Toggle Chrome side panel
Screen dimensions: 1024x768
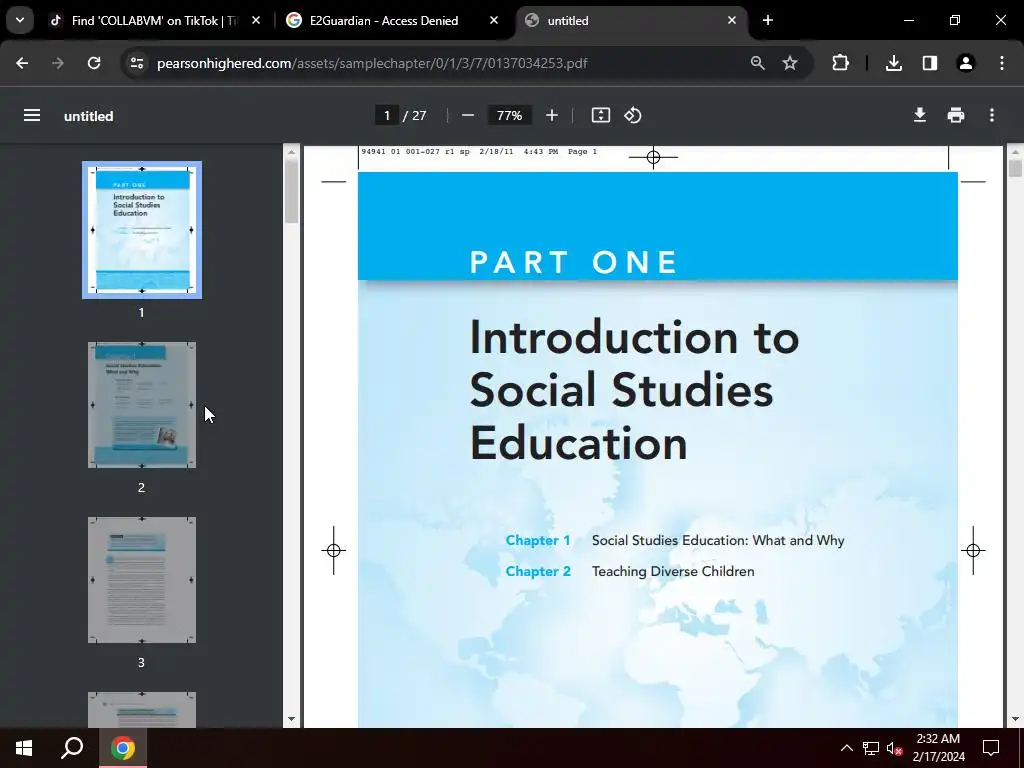930,63
